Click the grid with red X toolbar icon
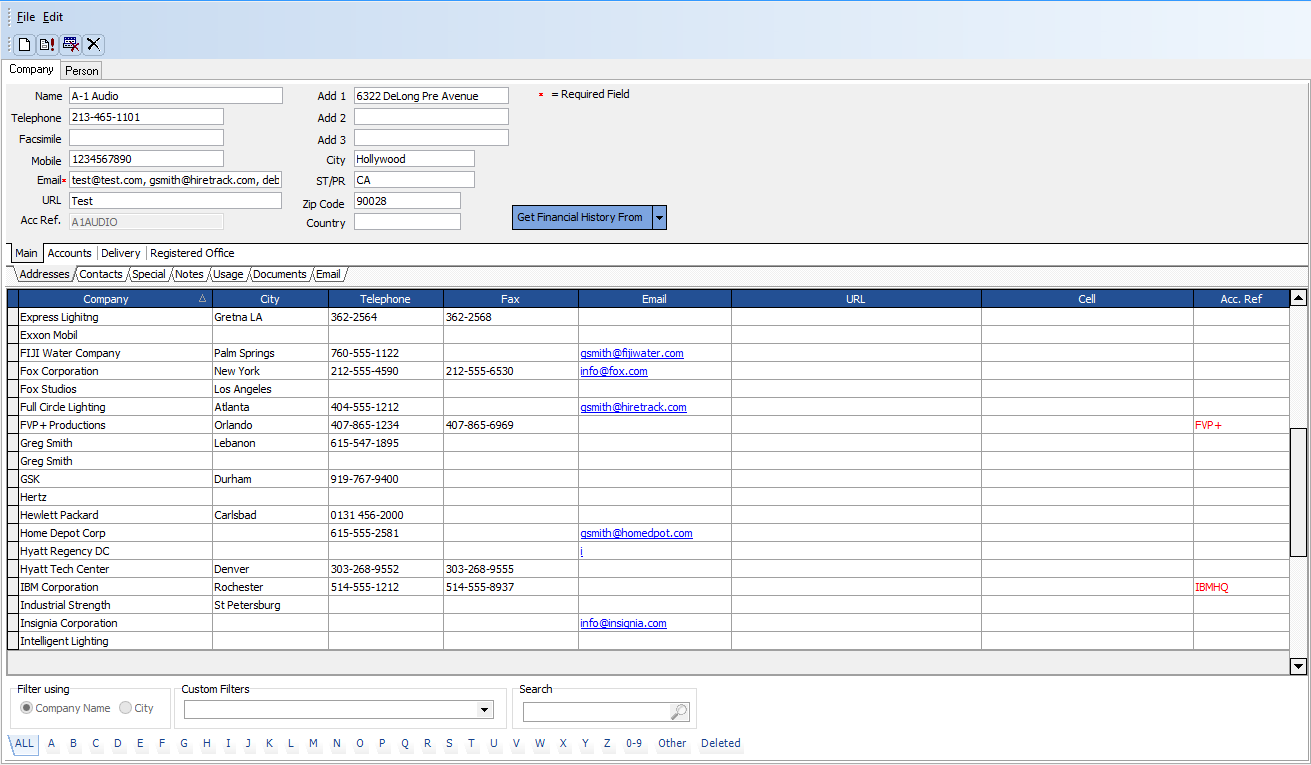 [x=70, y=44]
